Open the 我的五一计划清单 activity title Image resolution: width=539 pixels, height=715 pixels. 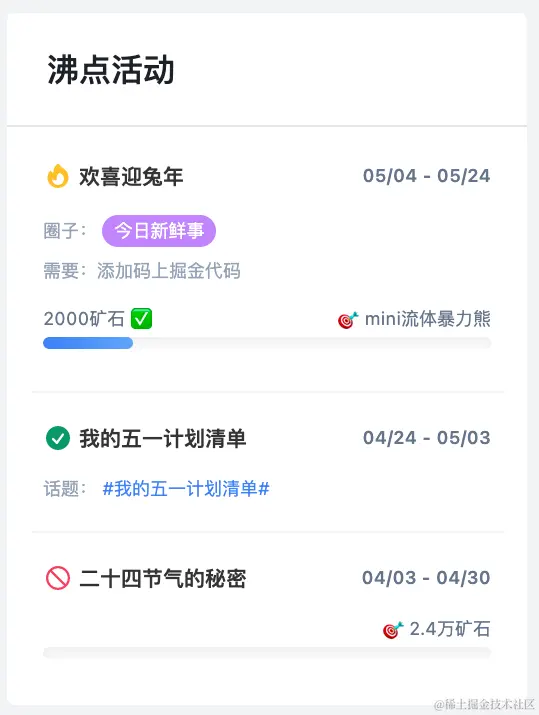[x=163, y=438]
